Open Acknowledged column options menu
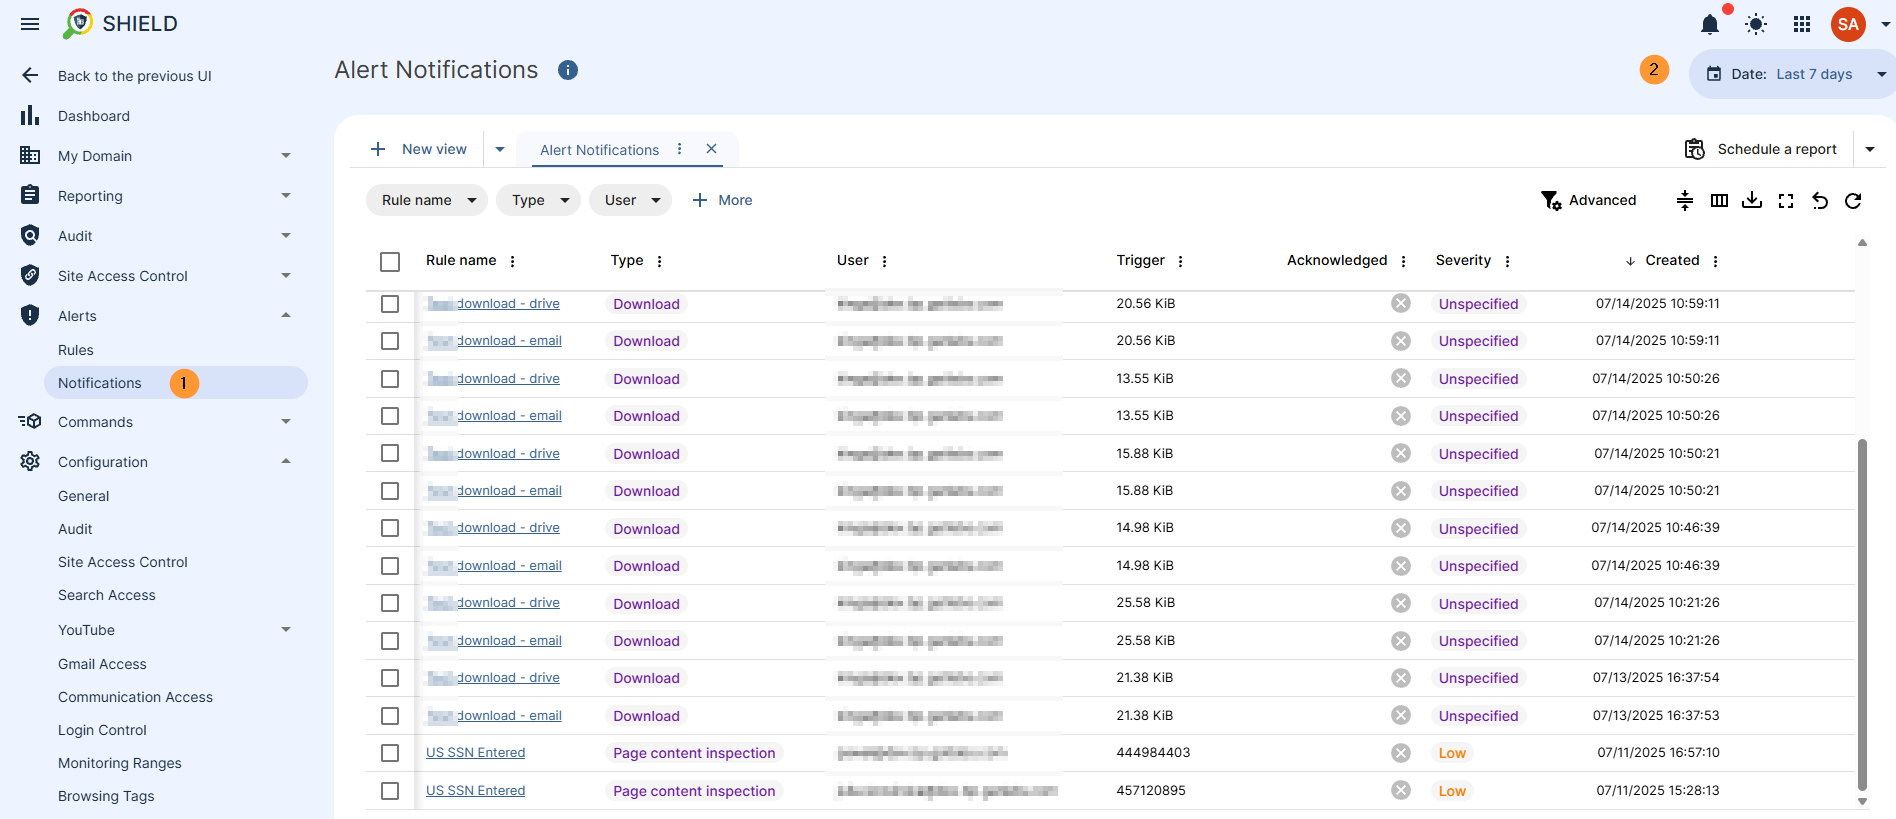This screenshot has height=819, width=1896. (1404, 261)
